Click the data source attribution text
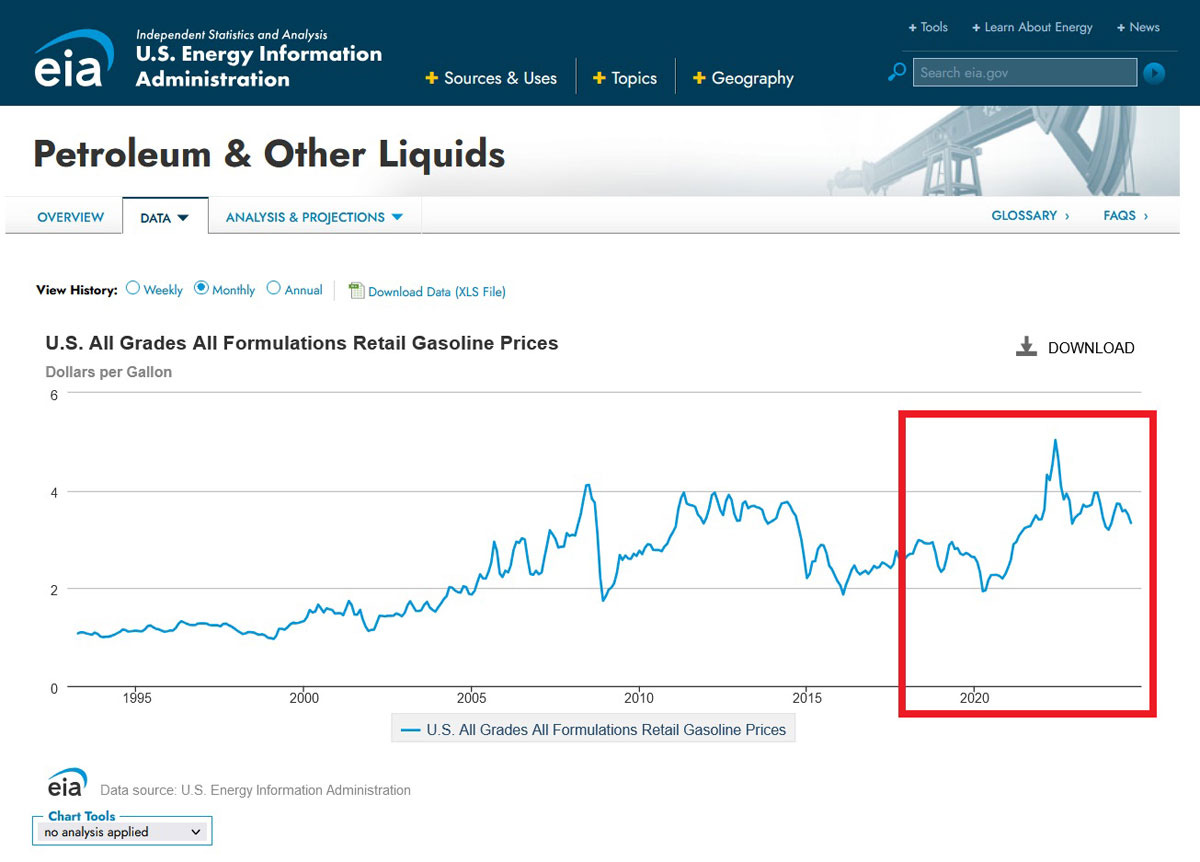1200x862 pixels. [255, 790]
